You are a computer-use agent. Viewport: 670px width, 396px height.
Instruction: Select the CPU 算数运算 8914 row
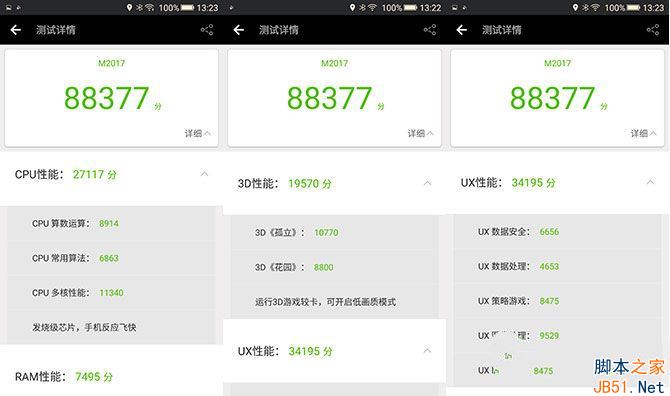(111, 223)
